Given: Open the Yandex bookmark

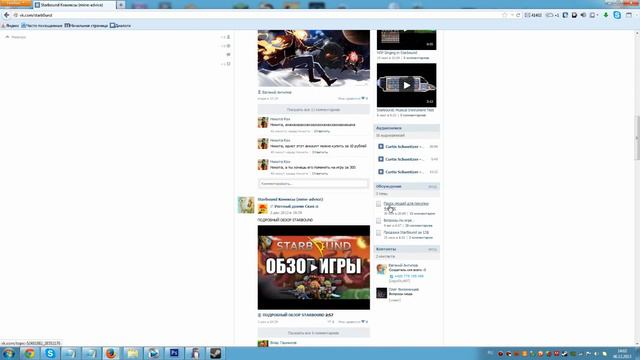Looking at the screenshot, I should (x=10, y=26).
